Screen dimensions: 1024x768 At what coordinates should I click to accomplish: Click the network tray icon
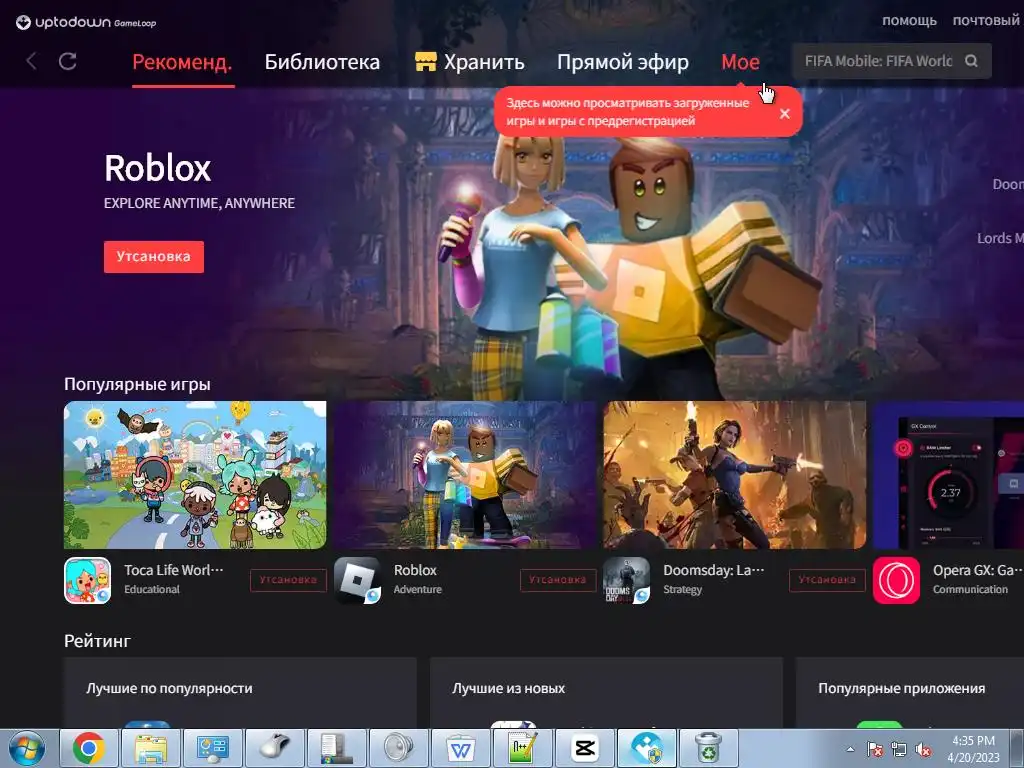(x=899, y=749)
